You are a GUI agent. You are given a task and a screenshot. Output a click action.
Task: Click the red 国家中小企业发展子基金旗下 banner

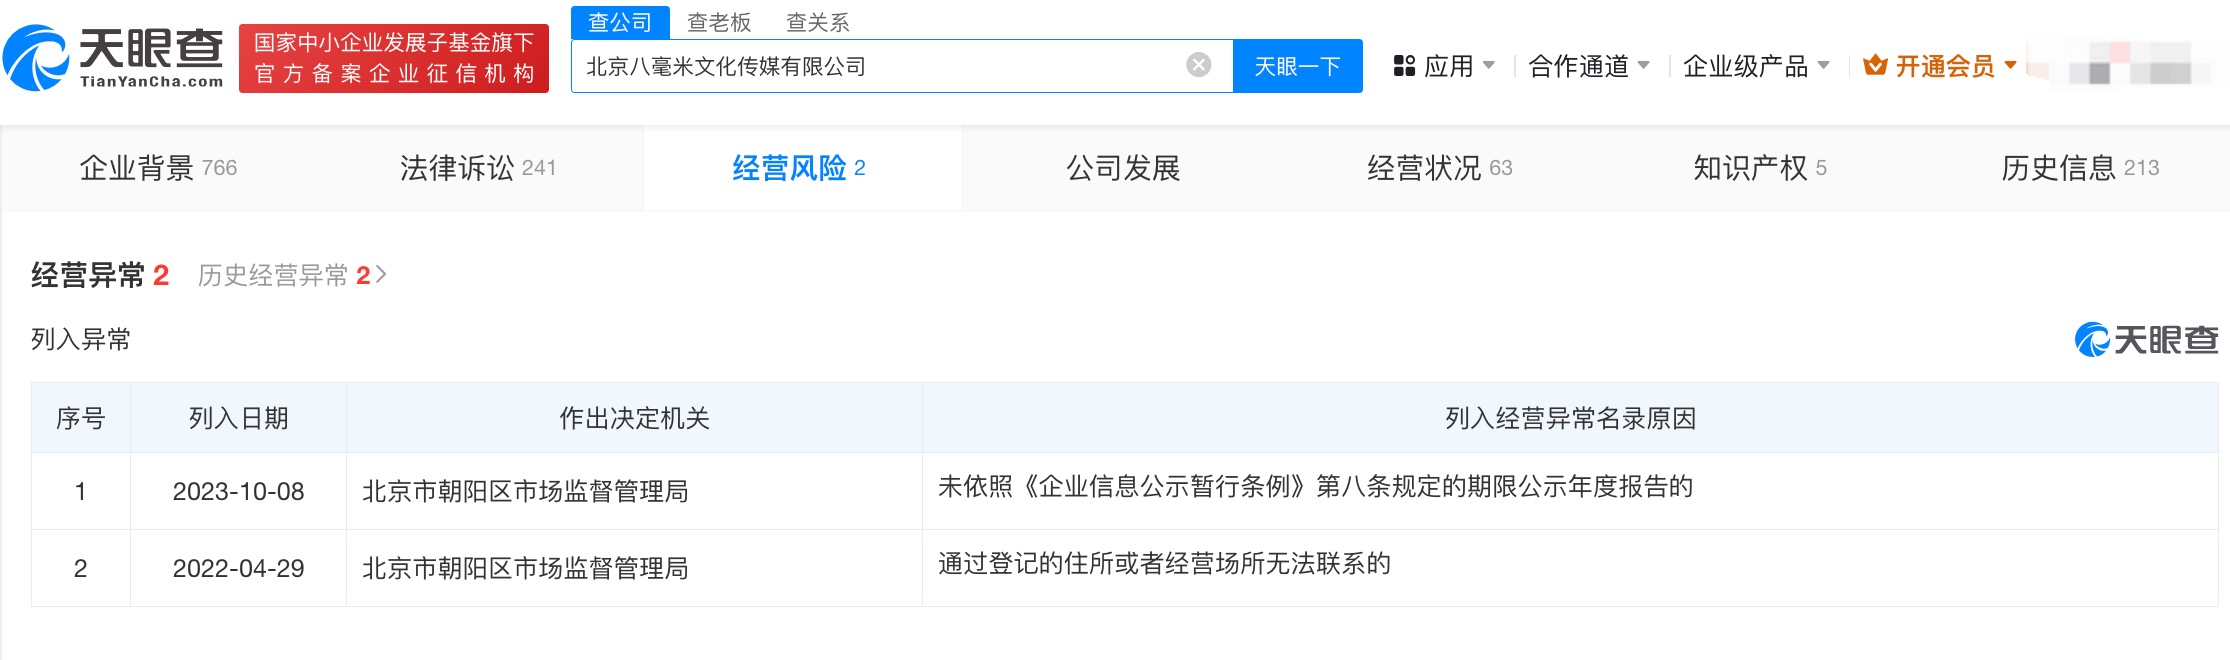tap(394, 58)
